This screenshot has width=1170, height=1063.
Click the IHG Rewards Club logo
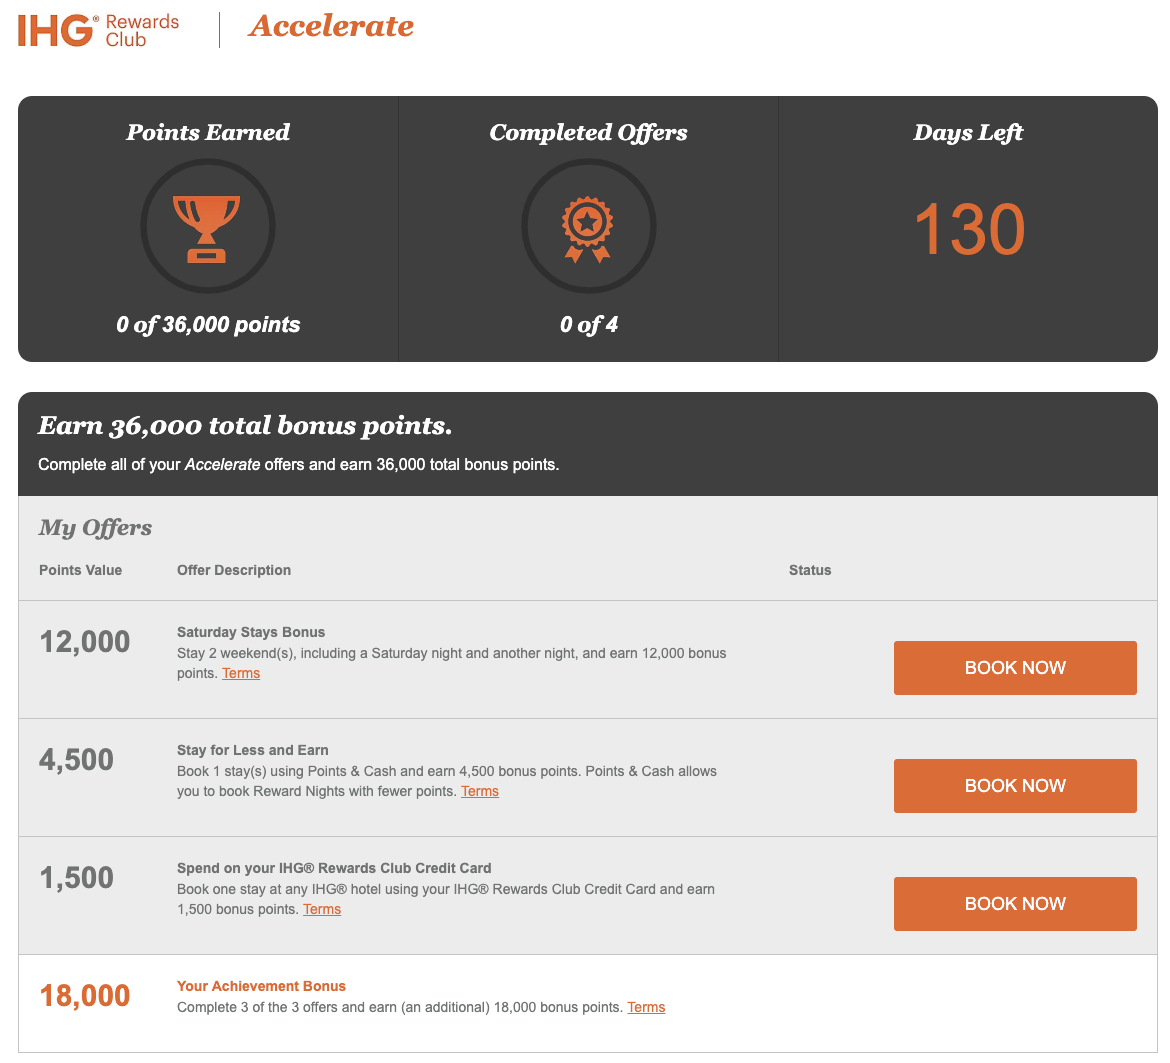coord(98,31)
